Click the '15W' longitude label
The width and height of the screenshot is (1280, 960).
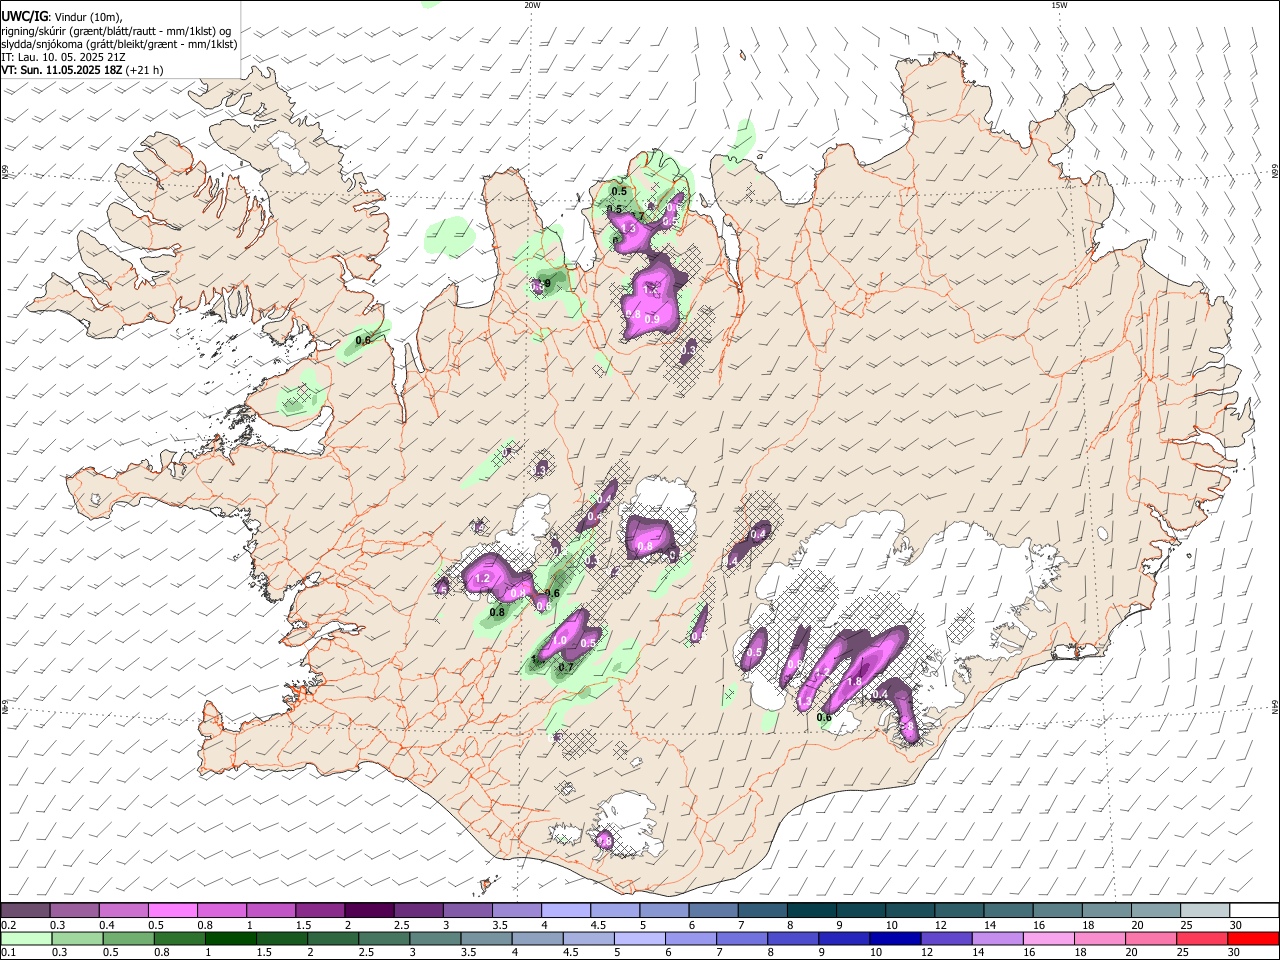[x=1059, y=5]
